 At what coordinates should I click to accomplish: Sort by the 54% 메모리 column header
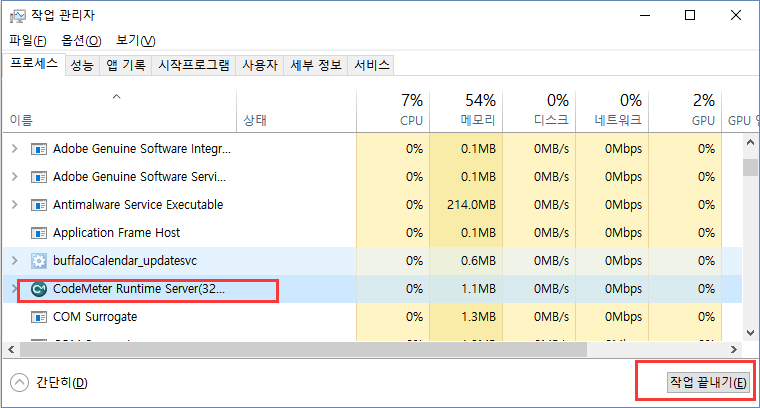(x=466, y=111)
